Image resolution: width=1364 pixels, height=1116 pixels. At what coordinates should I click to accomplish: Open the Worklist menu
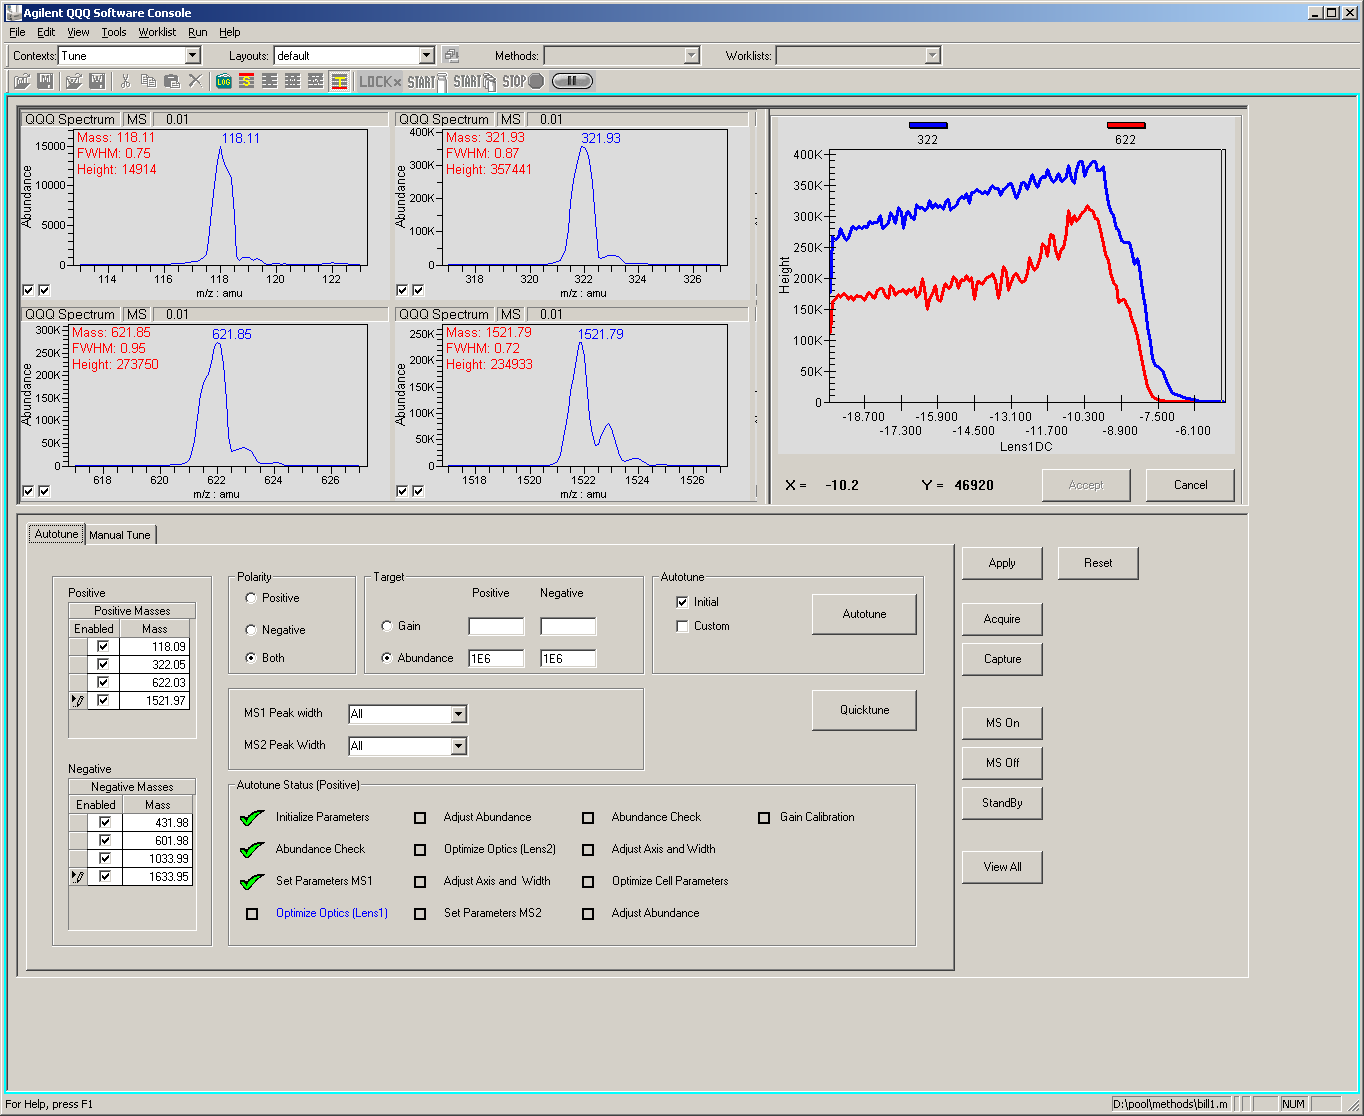pos(157,32)
